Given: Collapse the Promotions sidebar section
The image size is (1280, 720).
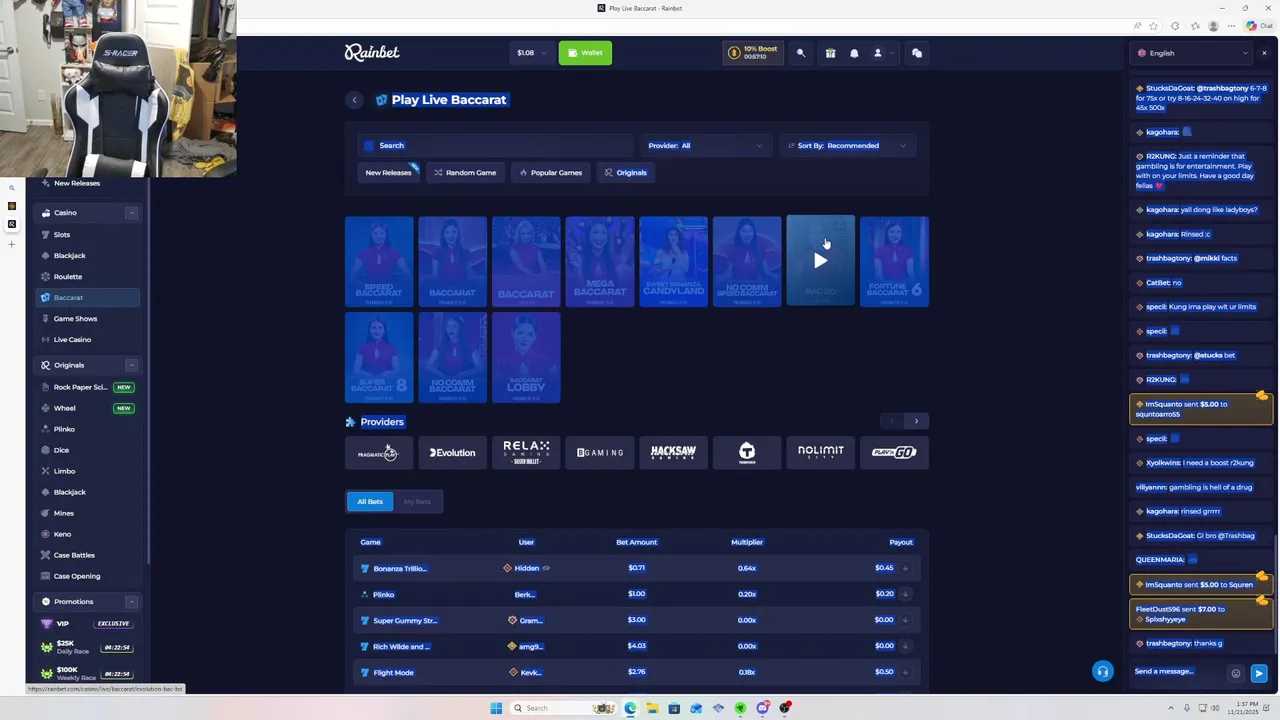Looking at the screenshot, I should [x=131, y=602].
